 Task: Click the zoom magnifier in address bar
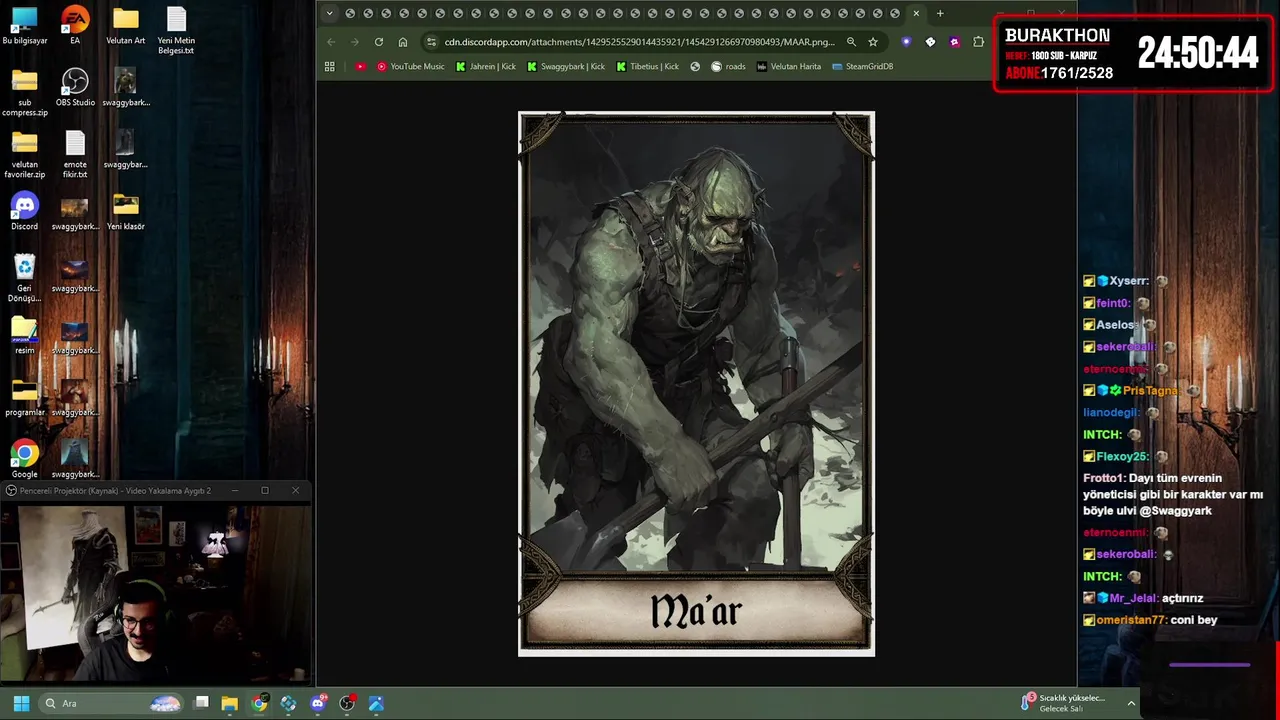[x=851, y=42]
